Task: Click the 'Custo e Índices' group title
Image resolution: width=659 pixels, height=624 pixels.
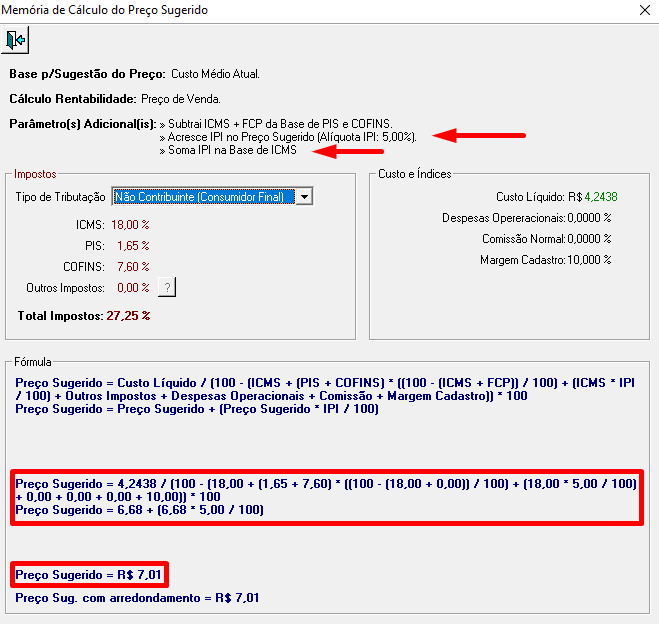Action: pos(415,174)
